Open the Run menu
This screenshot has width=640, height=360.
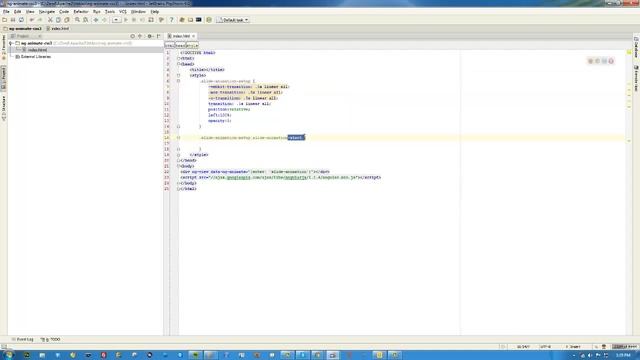[x=97, y=12]
